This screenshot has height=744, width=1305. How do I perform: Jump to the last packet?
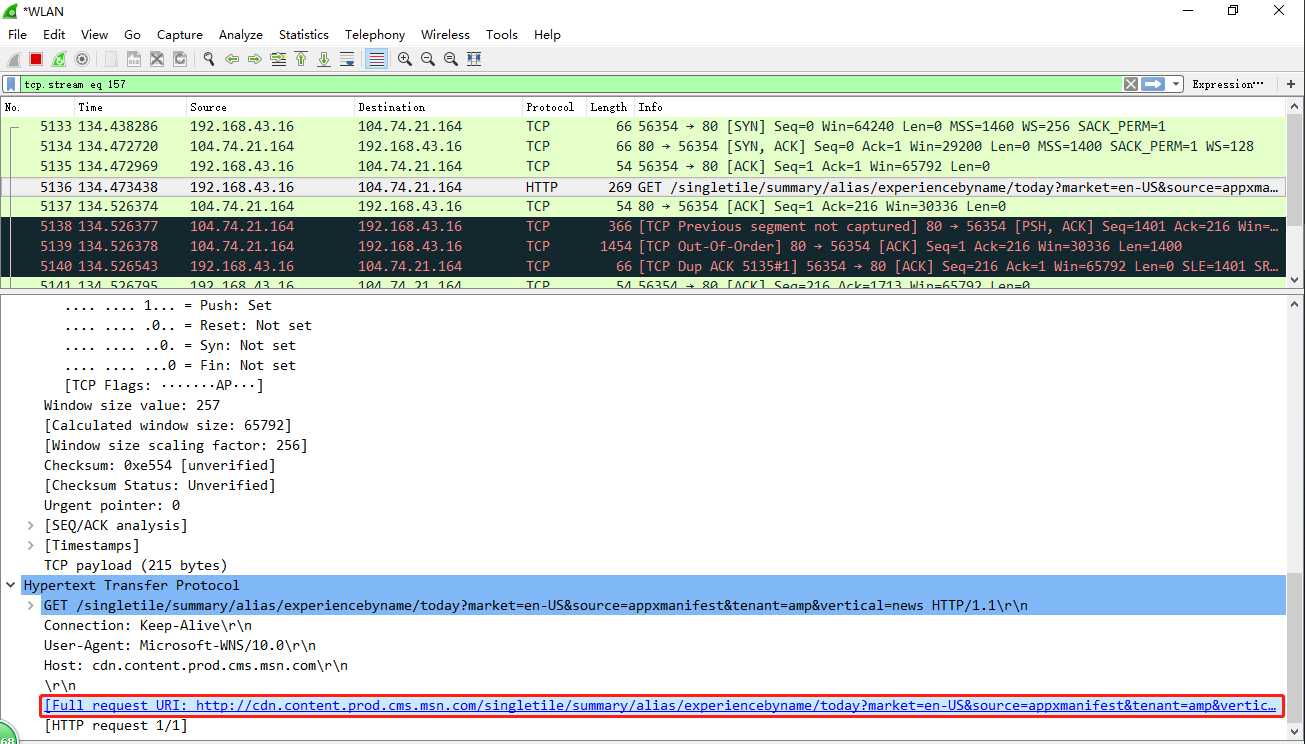324,59
